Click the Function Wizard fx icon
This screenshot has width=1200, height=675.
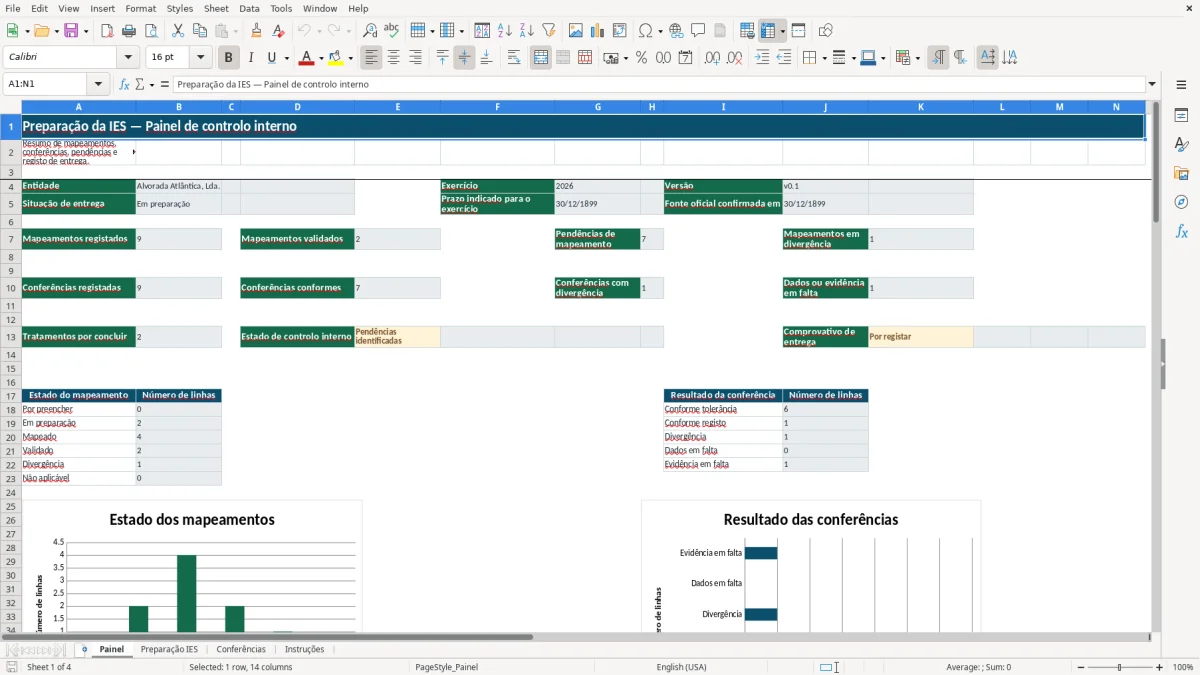(124, 85)
